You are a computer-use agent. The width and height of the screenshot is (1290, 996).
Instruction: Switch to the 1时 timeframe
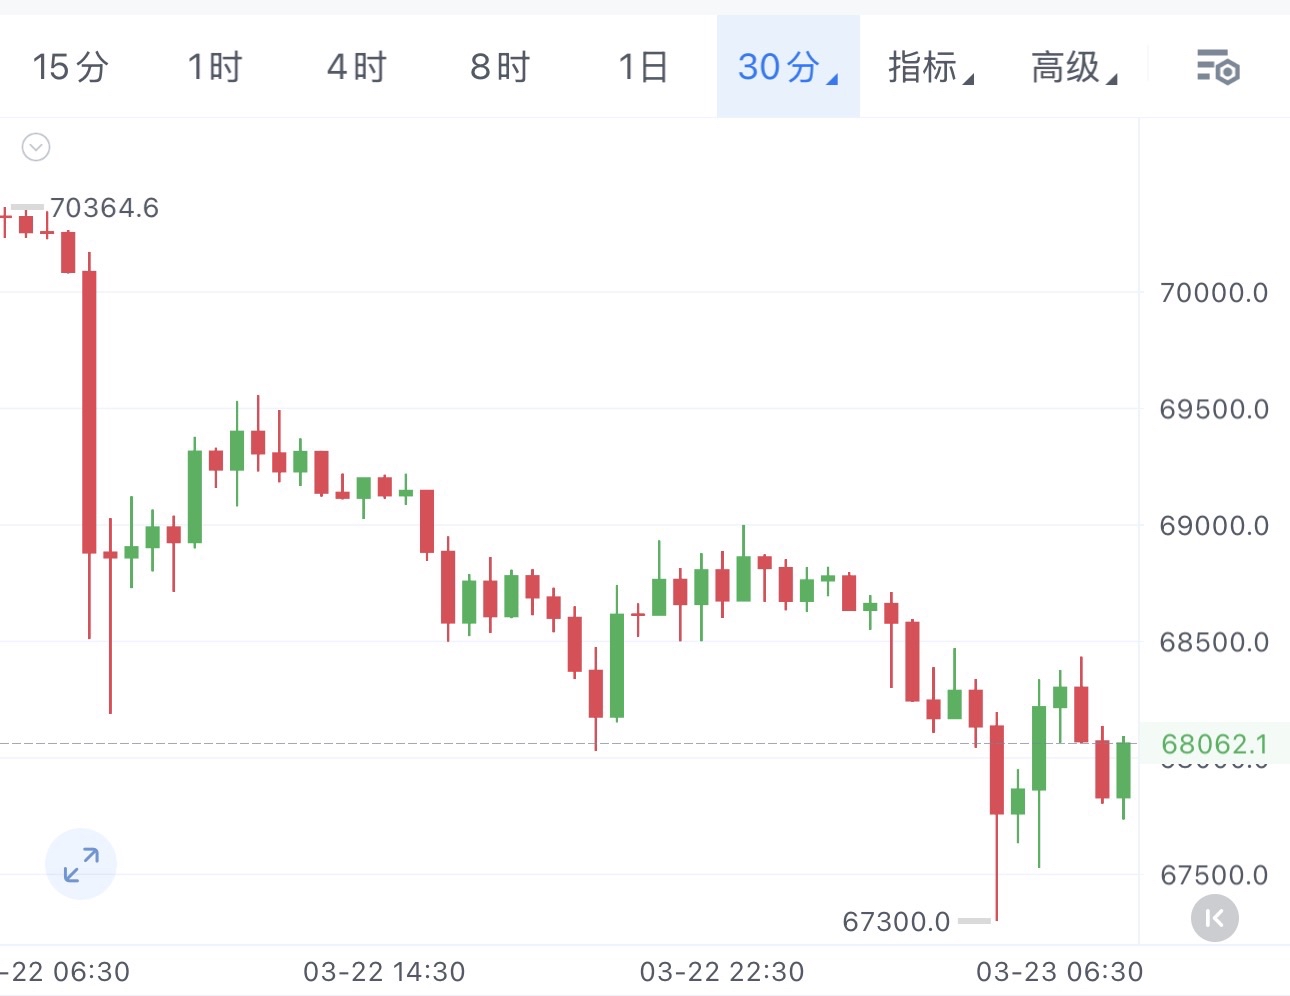(x=214, y=68)
